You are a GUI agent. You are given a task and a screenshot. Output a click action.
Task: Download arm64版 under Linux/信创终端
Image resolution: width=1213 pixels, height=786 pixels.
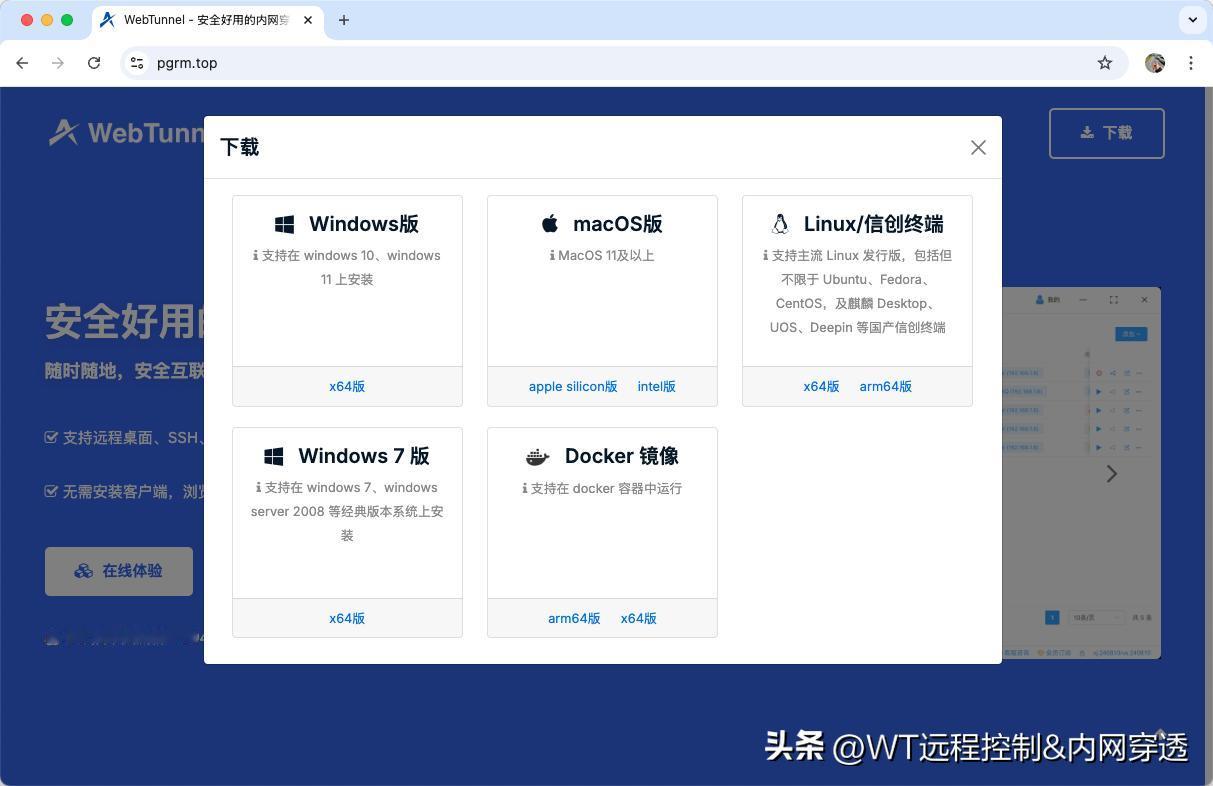(885, 386)
